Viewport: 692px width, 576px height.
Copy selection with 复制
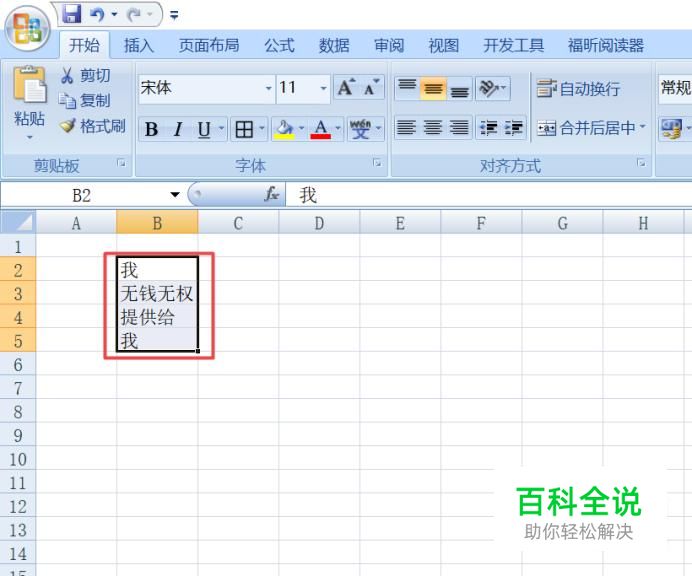pos(85,101)
